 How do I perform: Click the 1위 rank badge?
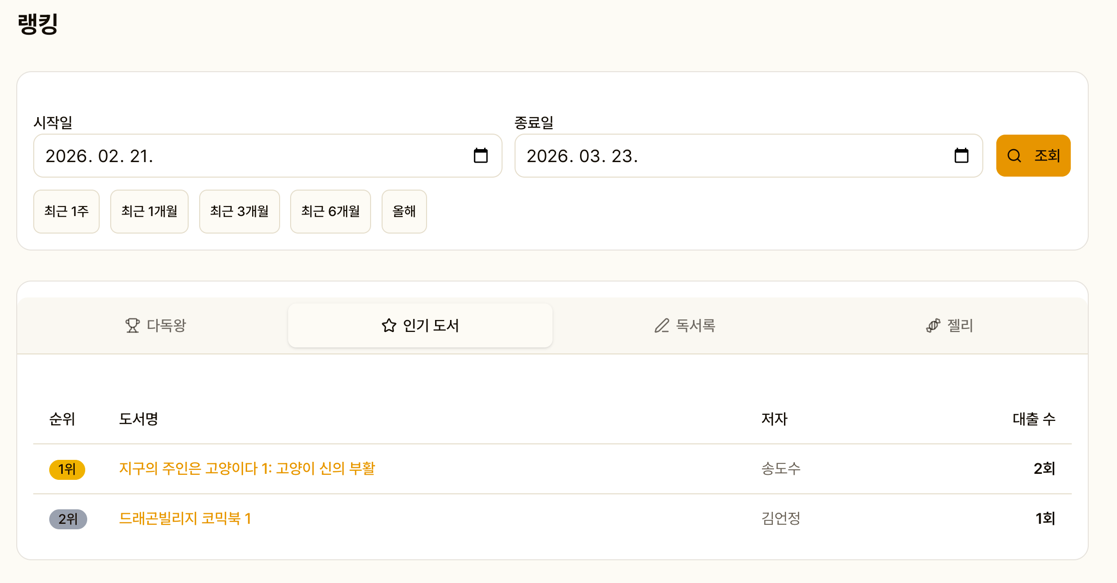[67, 470]
